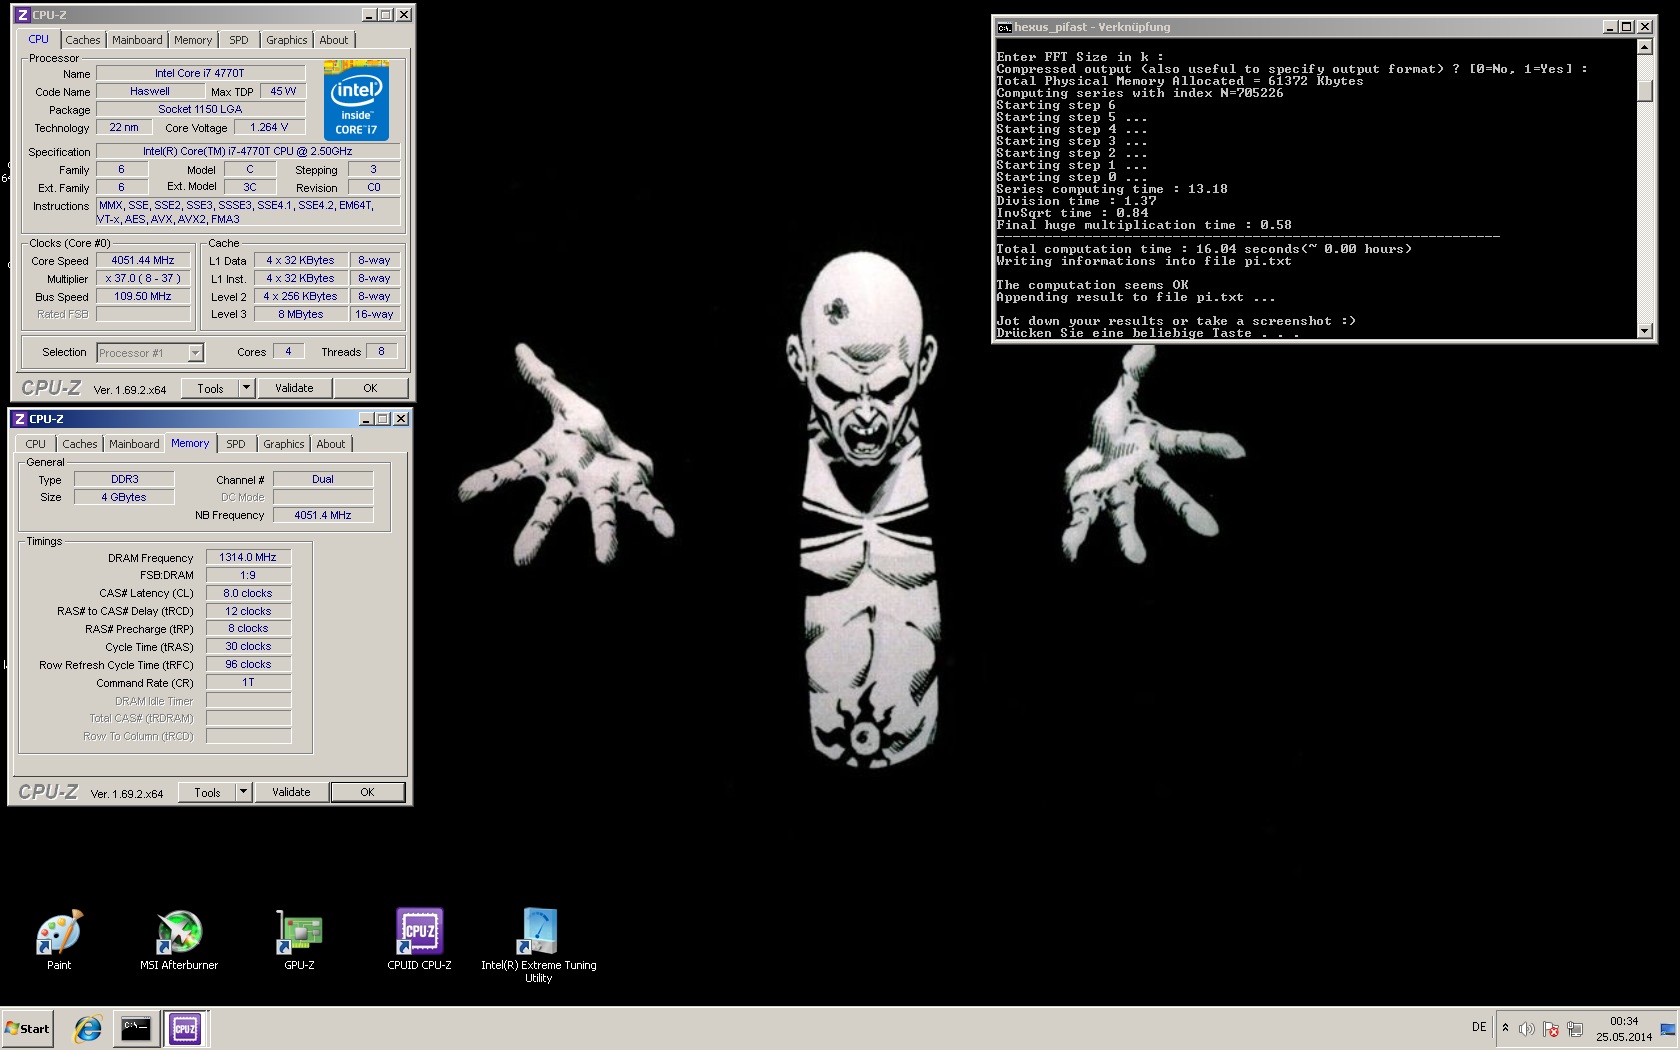This screenshot has width=1680, height=1050.
Task: Click Multiplier value x 37.0
Action: (143, 278)
